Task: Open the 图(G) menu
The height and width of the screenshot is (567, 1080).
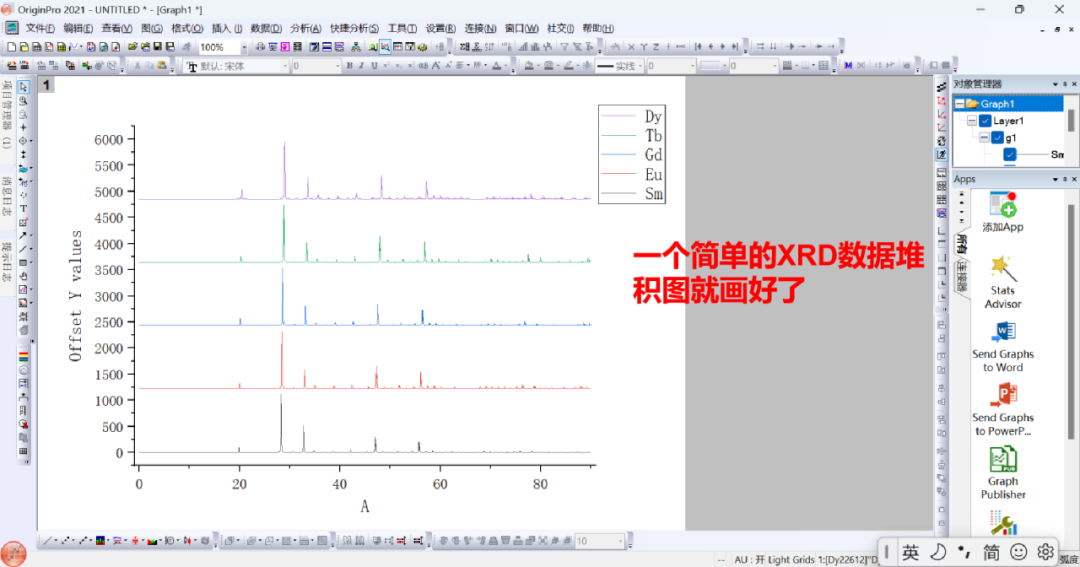Action: 152,28
